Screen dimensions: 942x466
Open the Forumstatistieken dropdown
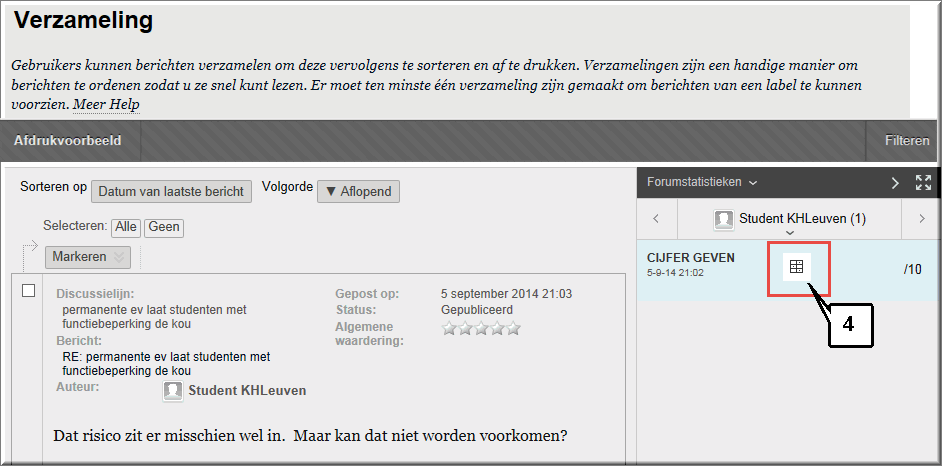[x=702, y=182]
